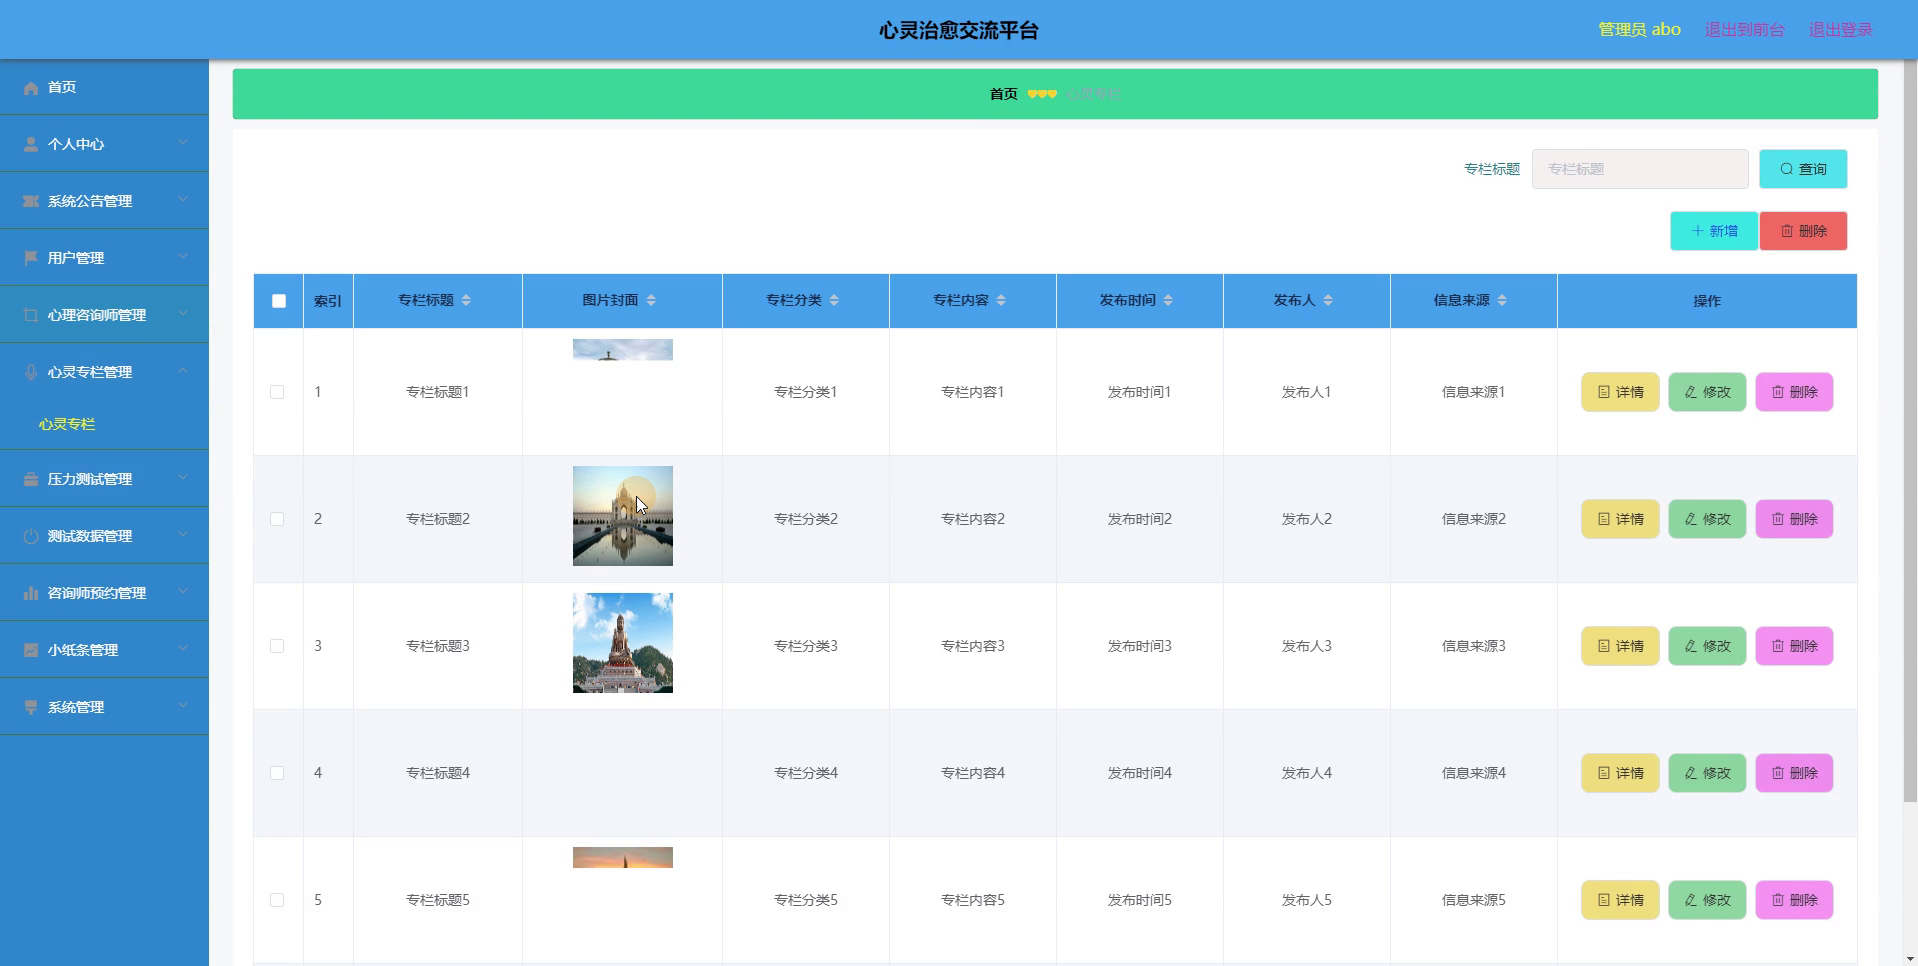Image resolution: width=1918 pixels, height=966 pixels.
Task: Click the chart icon next to 咨询师预约管理
Action: coord(31,594)
